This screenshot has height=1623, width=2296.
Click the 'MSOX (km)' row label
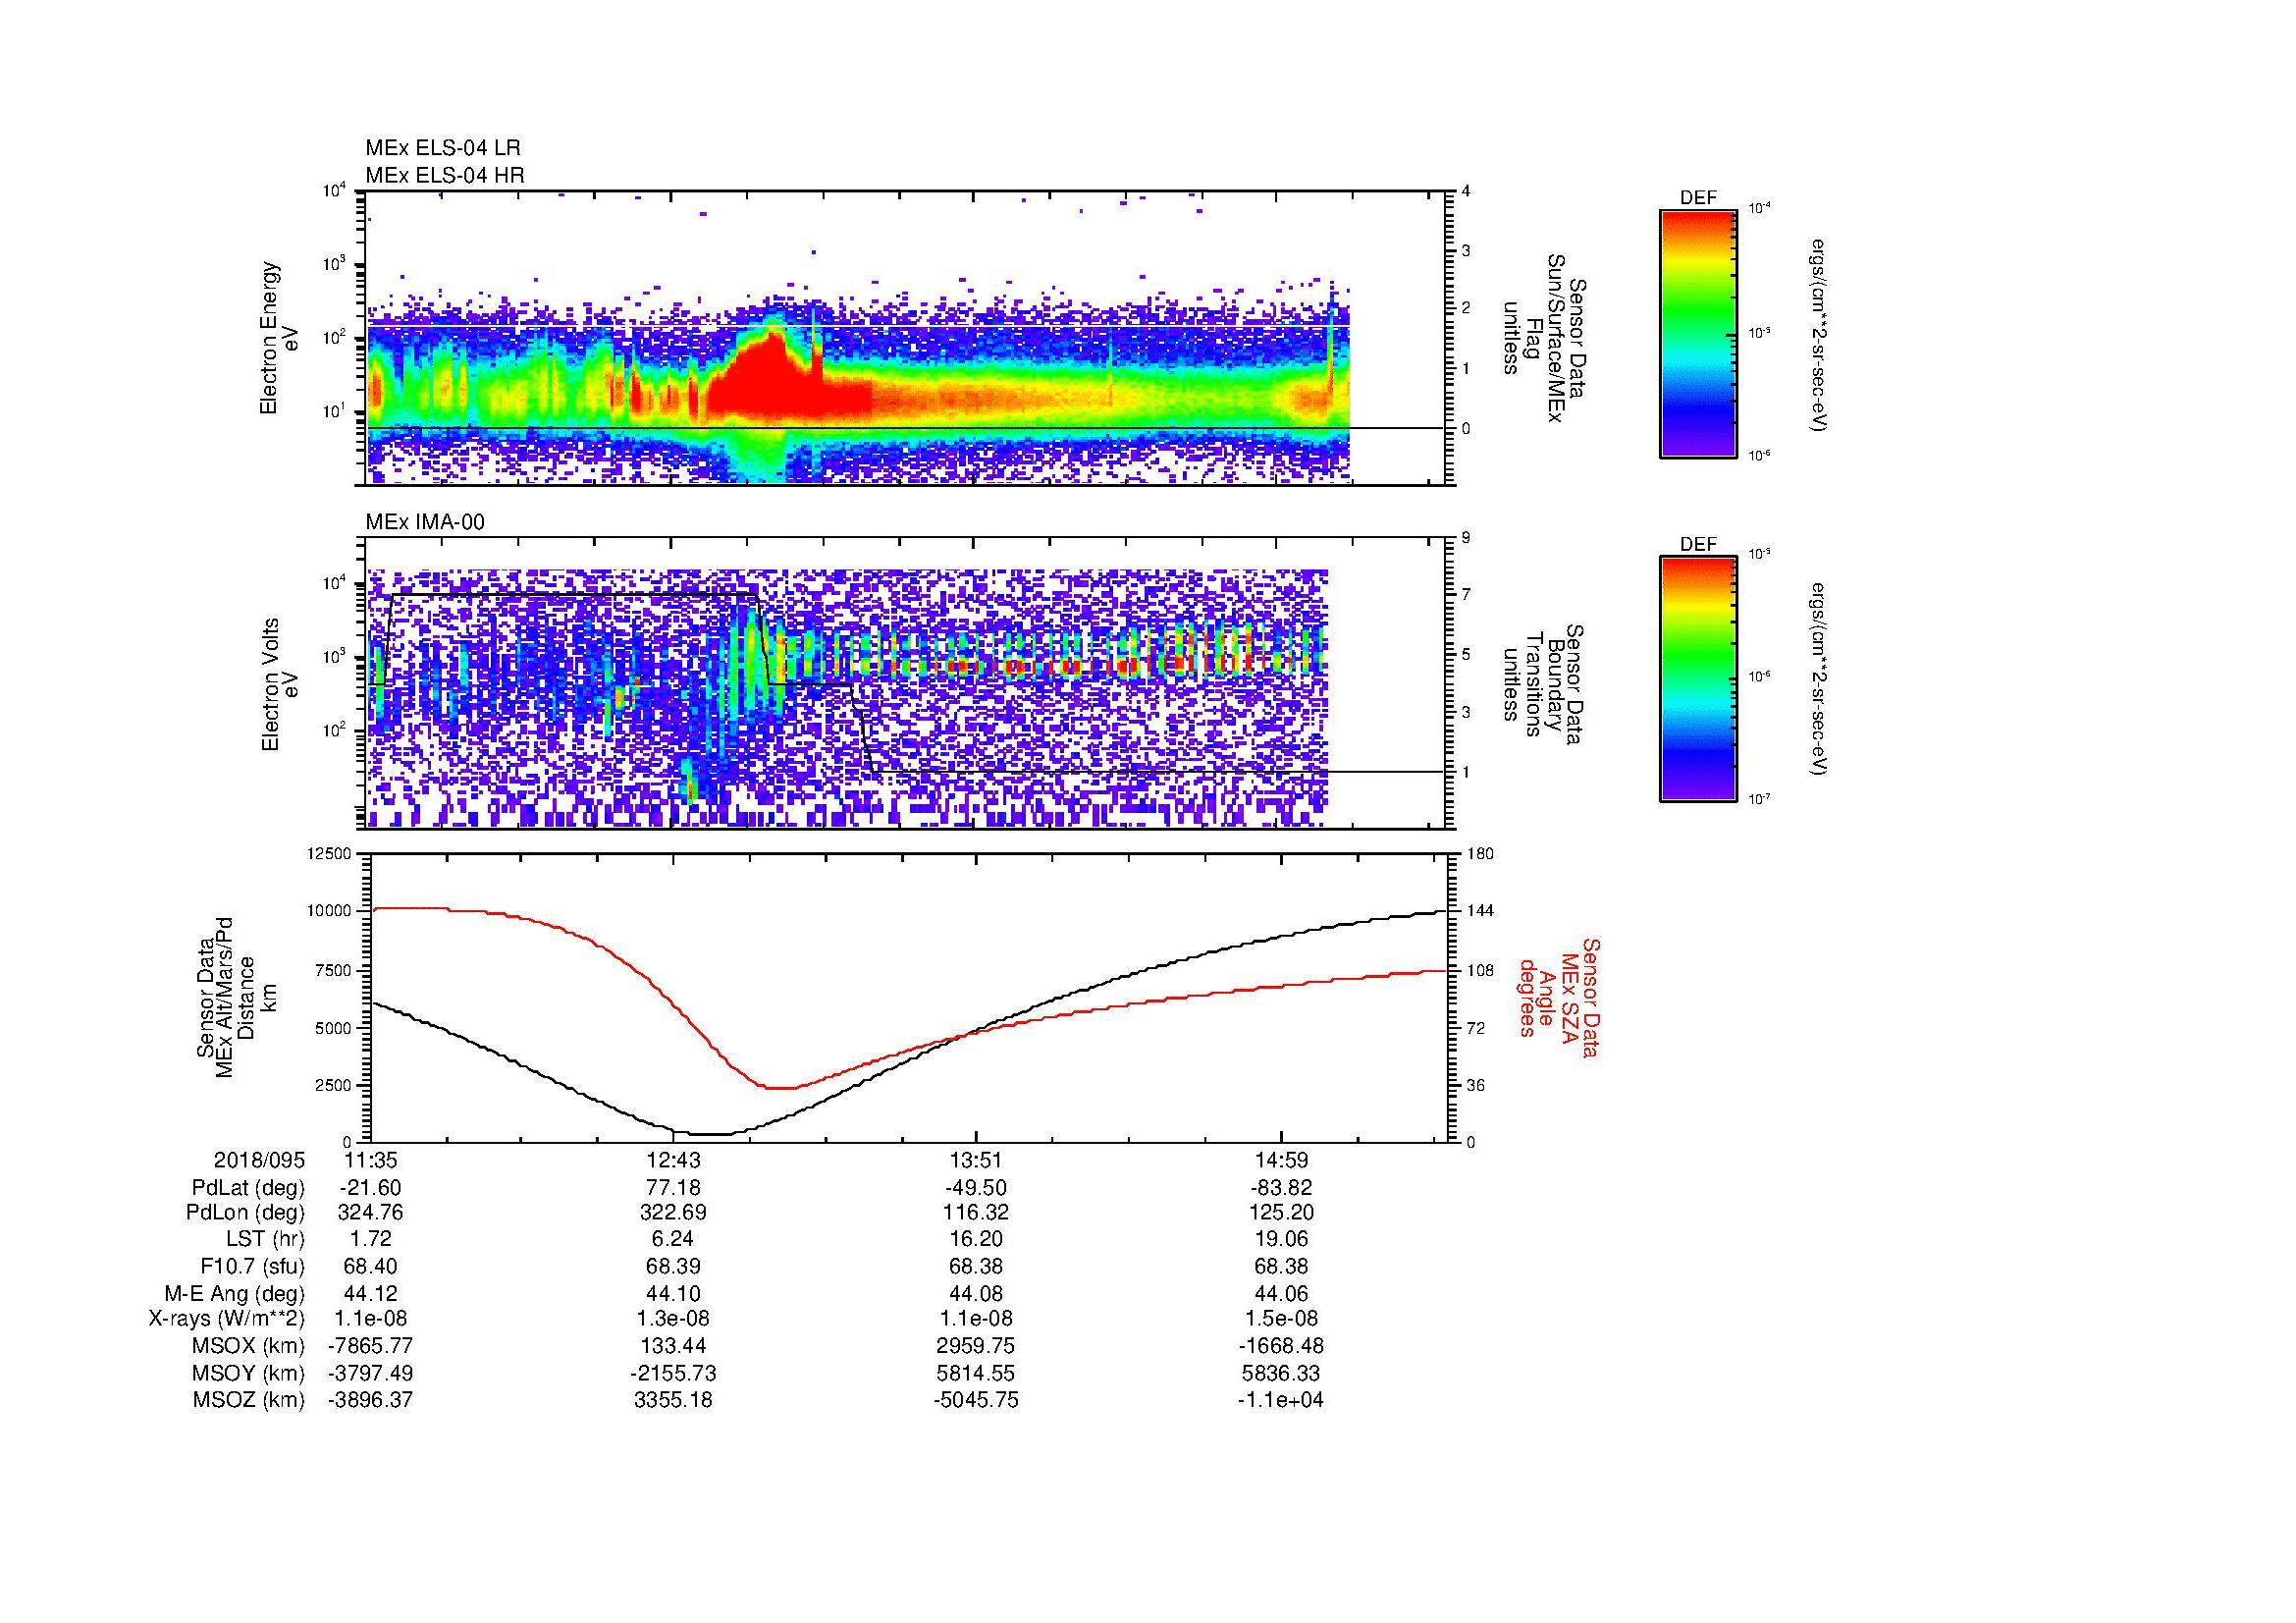pos(248,1346)
